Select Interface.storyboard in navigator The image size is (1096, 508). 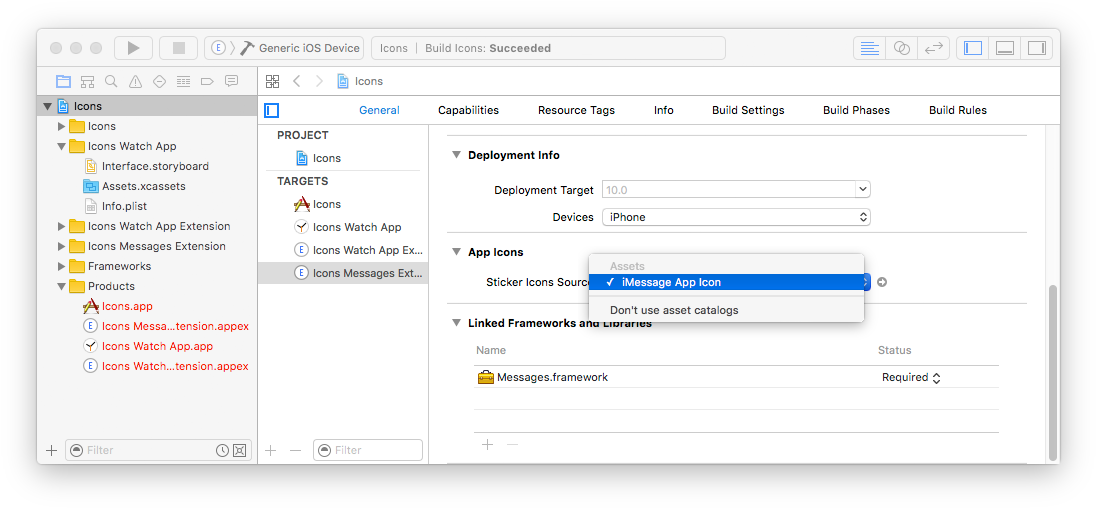tap(155, 166)
